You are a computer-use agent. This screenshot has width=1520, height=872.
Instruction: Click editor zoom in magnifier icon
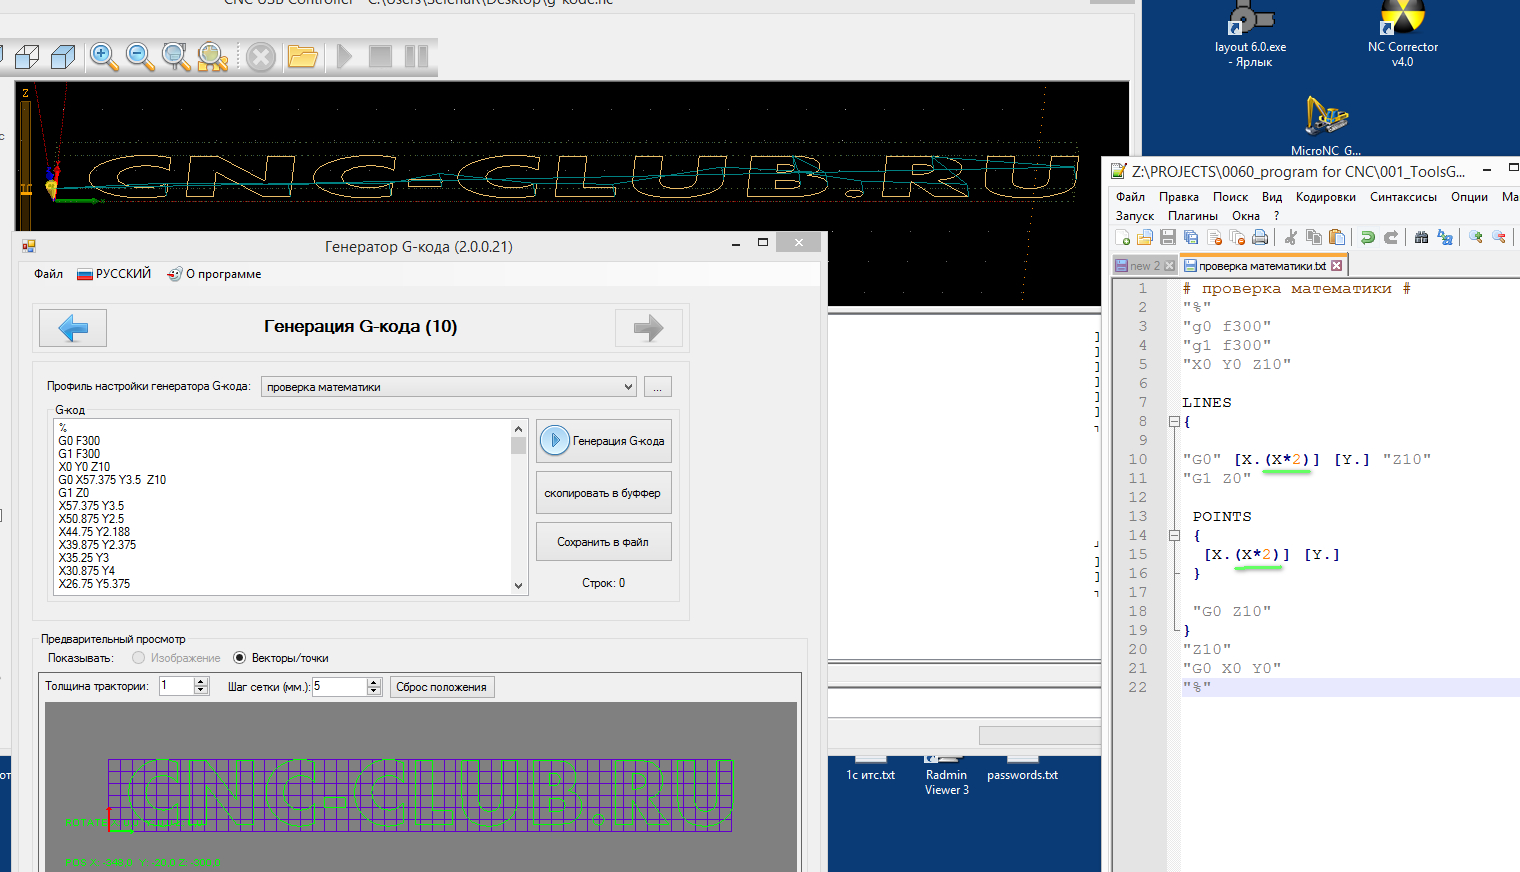[1475, 238]
